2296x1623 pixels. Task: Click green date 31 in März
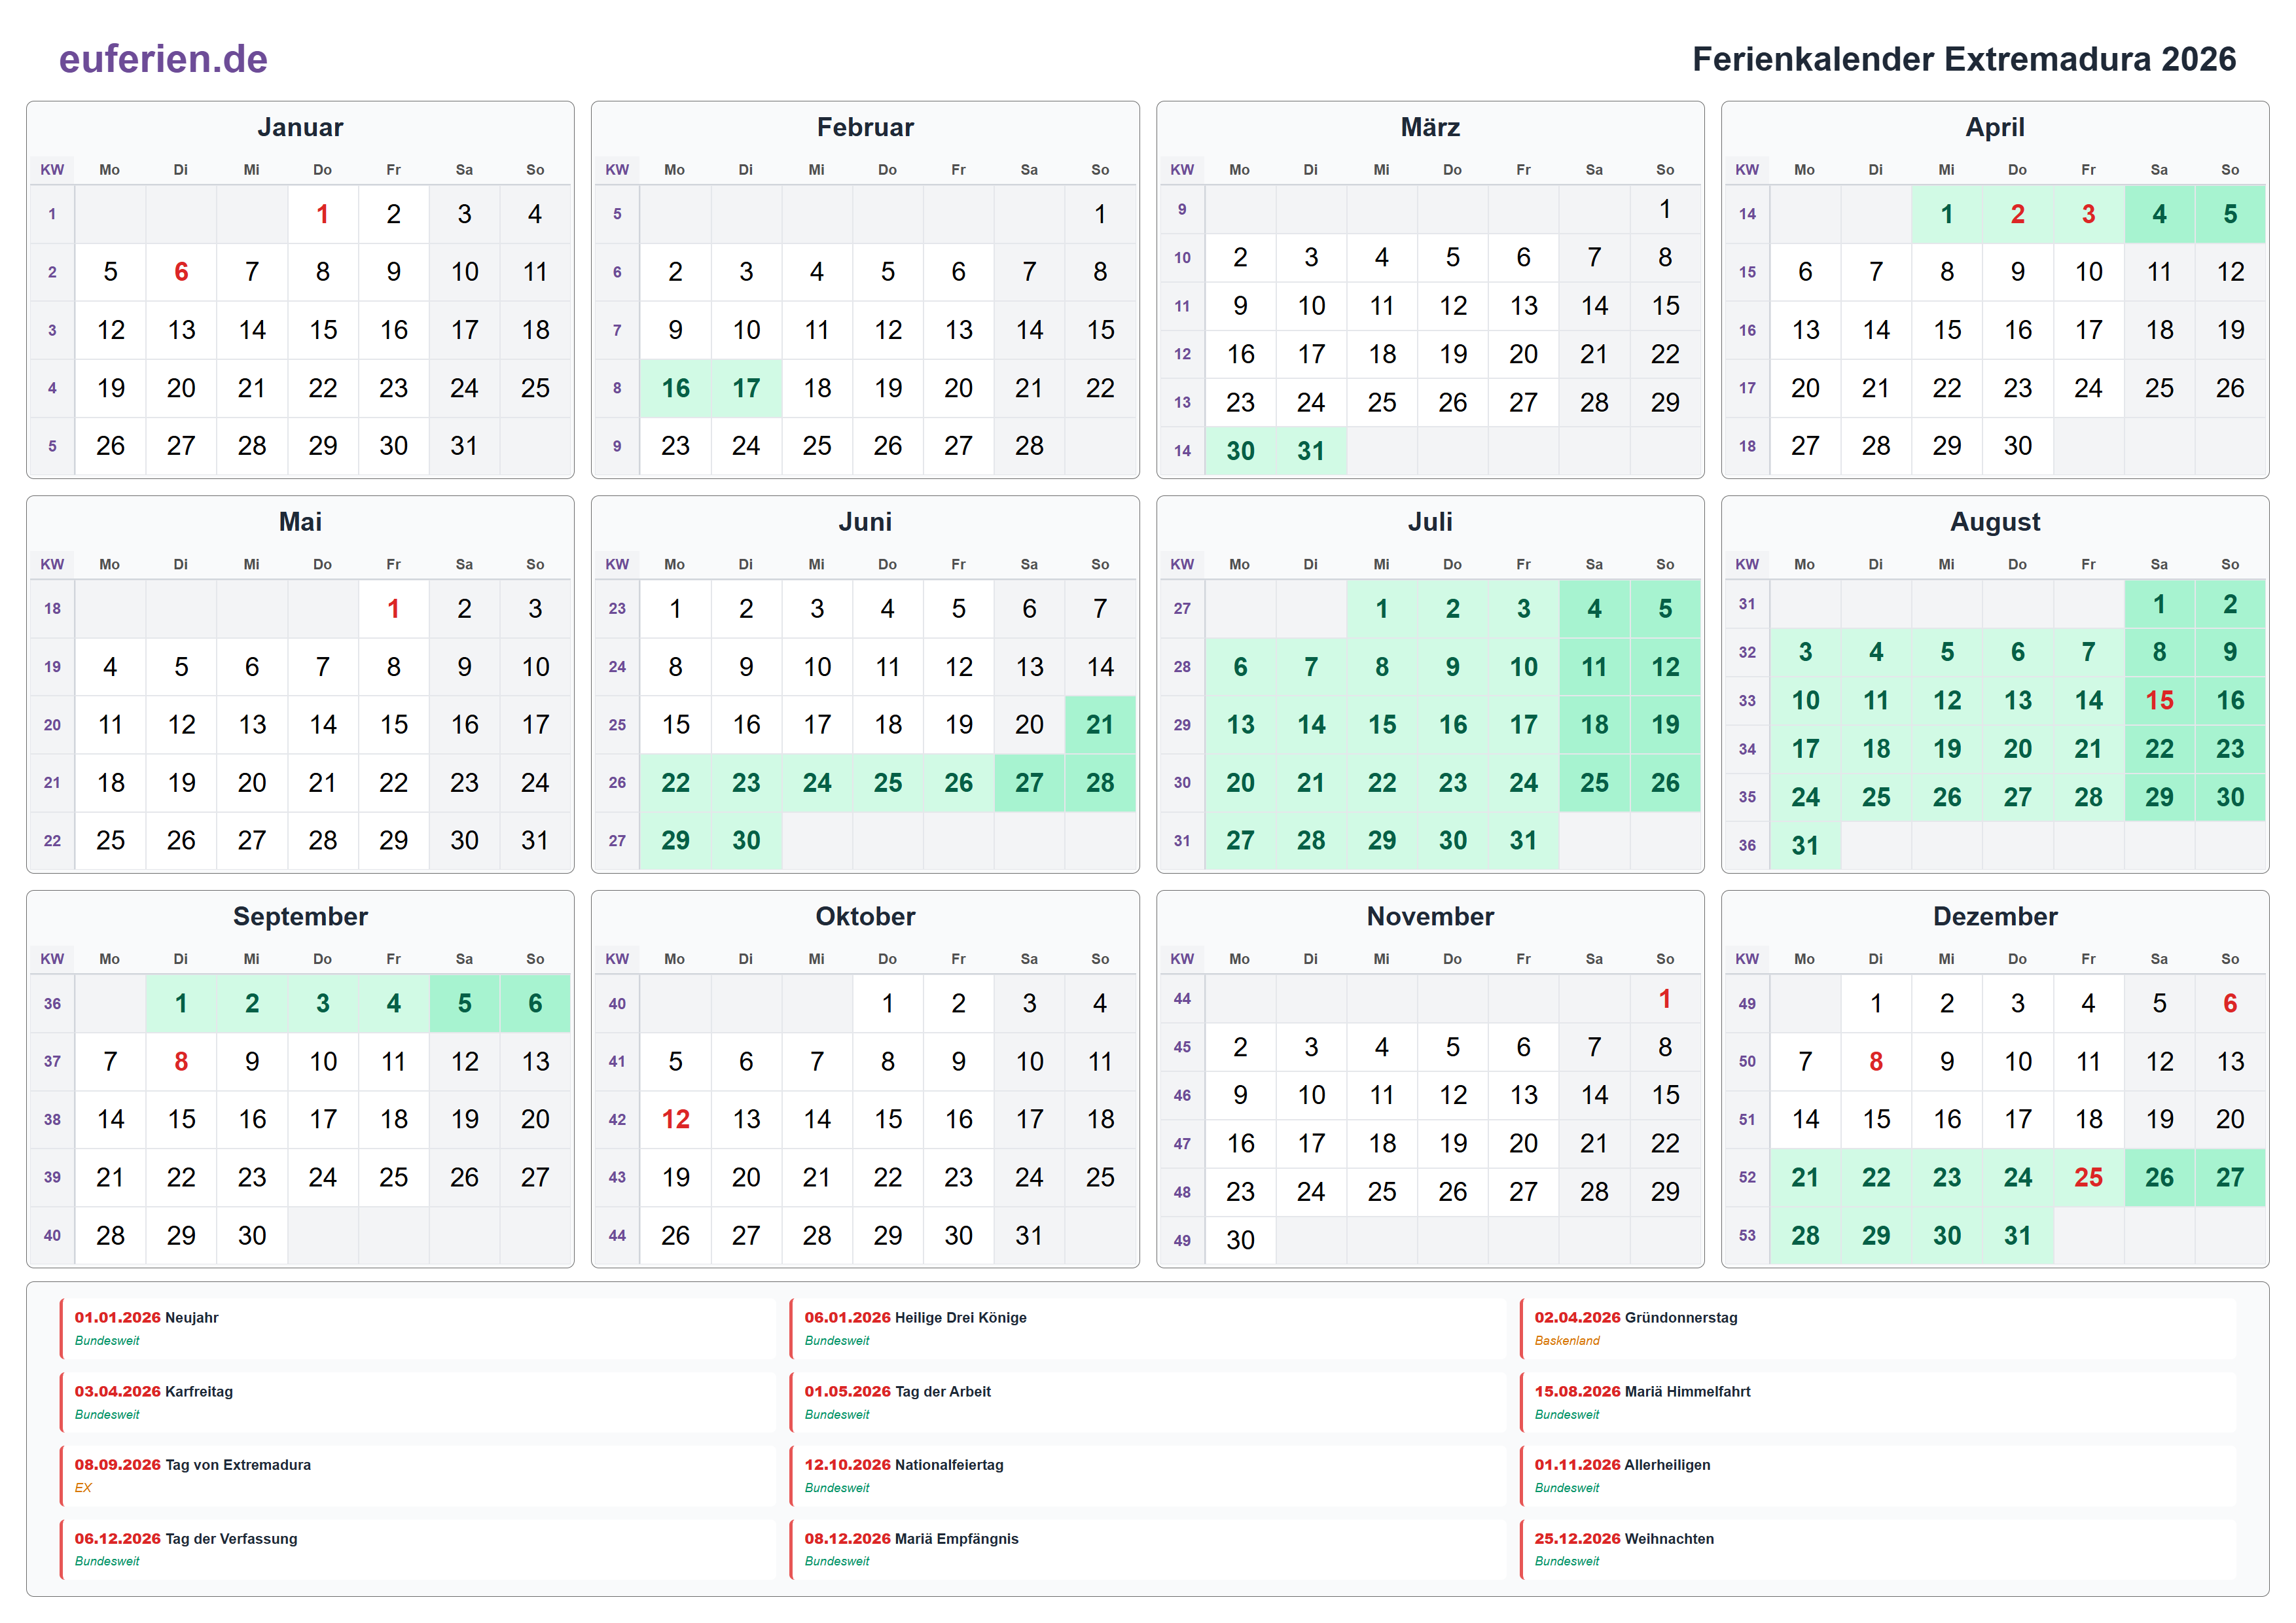(x=1311, y=451)
